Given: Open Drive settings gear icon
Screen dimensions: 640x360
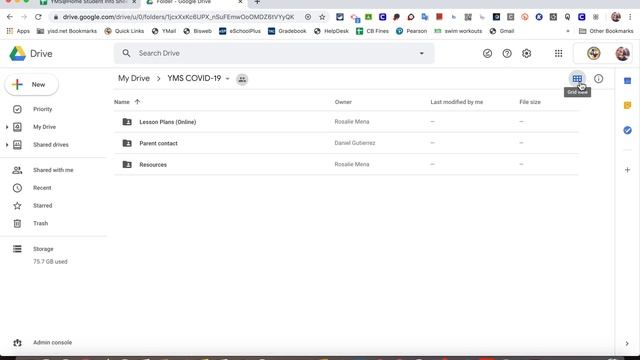Looking at the screenshot, I should coord(527,53).
